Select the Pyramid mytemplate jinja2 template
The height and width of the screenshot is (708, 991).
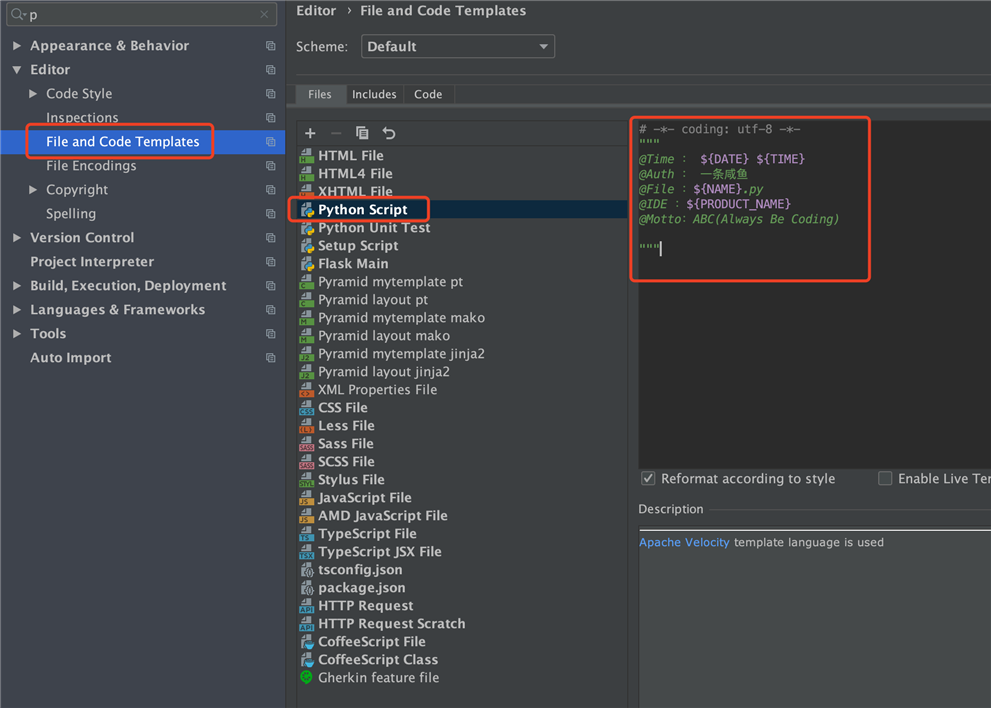pyautogui.click(x=401, y=354)
